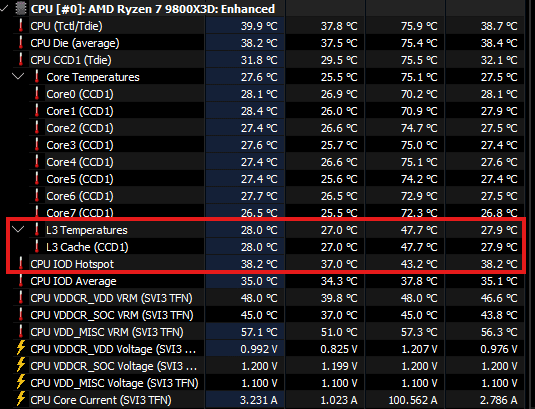
Task: Click lightning icon beside CPU VDDCR_SOC Voltage
Action: pyautogui.click(x=21, y=365)
